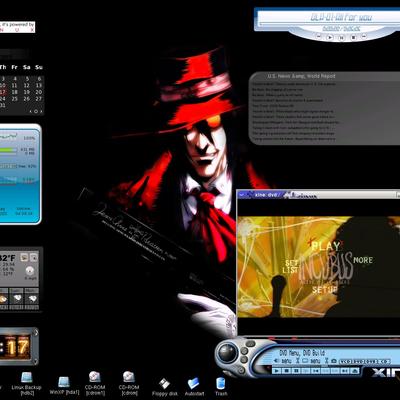400x400 pixels.
Task: Select SET LIST in the DVD menu
Action: [x=291, y=266]
